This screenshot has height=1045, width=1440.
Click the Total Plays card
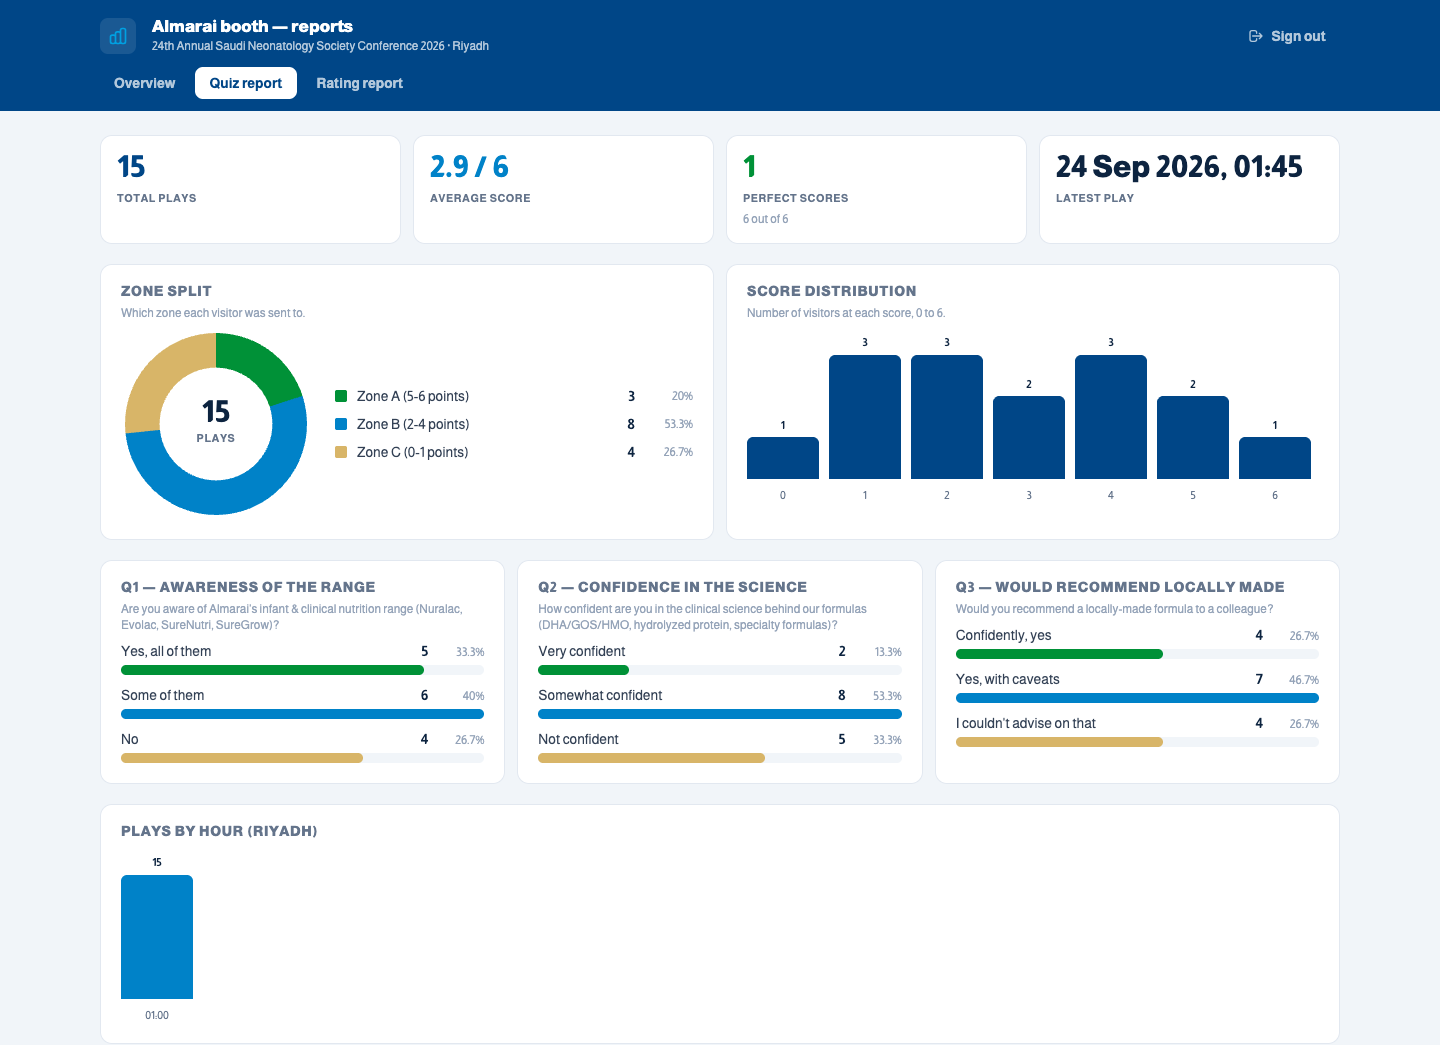250,189
